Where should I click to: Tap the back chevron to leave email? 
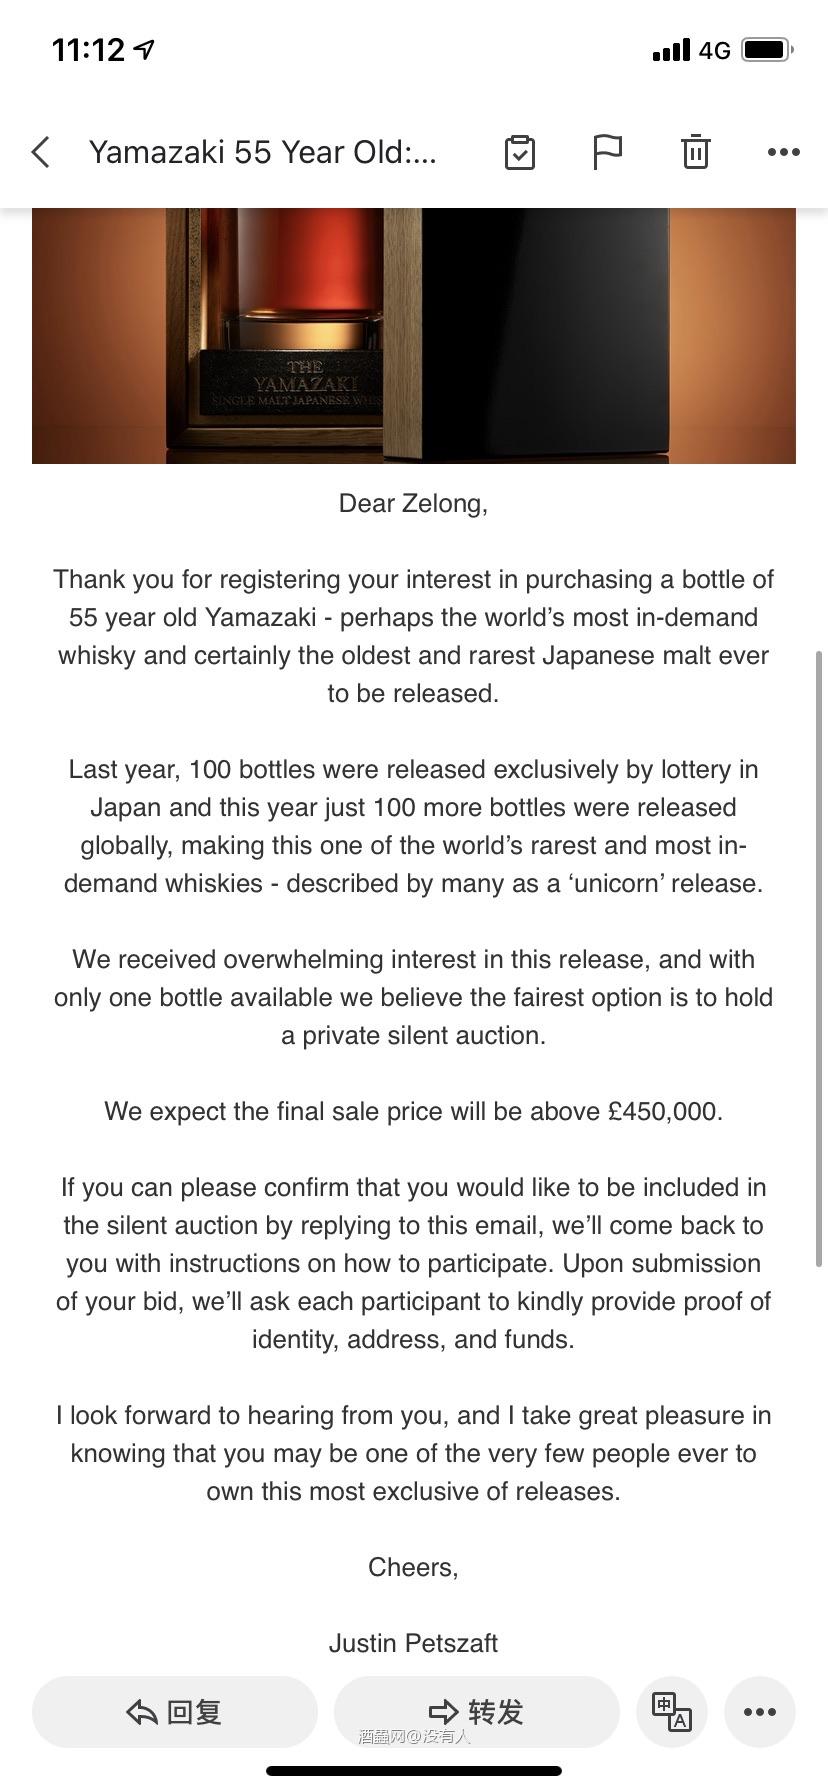[41, 152]
